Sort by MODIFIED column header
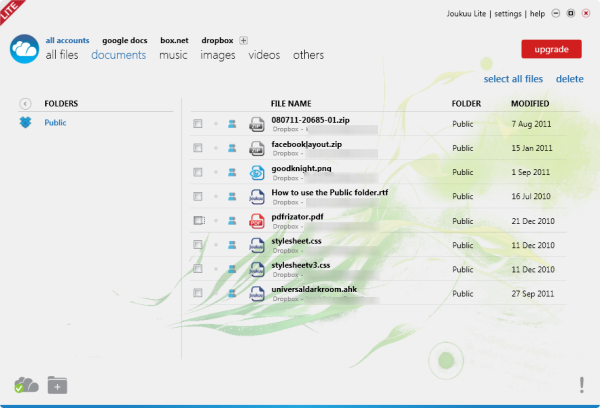 (530, 104)
